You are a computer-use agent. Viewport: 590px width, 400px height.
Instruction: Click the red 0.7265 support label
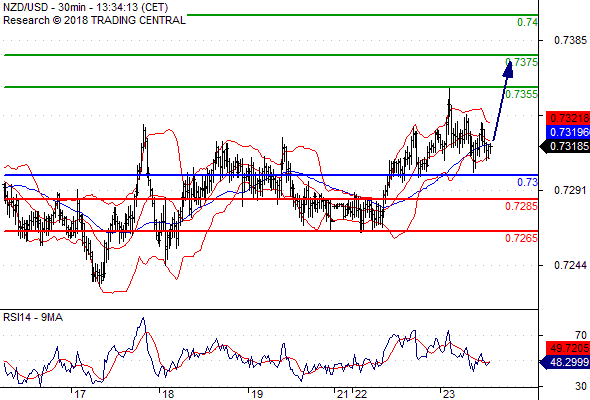pos(521,238)
